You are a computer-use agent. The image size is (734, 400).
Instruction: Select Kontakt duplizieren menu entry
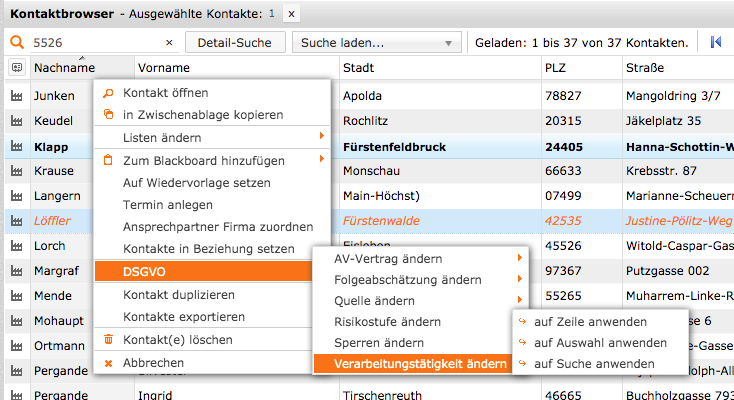pos(179,295)
